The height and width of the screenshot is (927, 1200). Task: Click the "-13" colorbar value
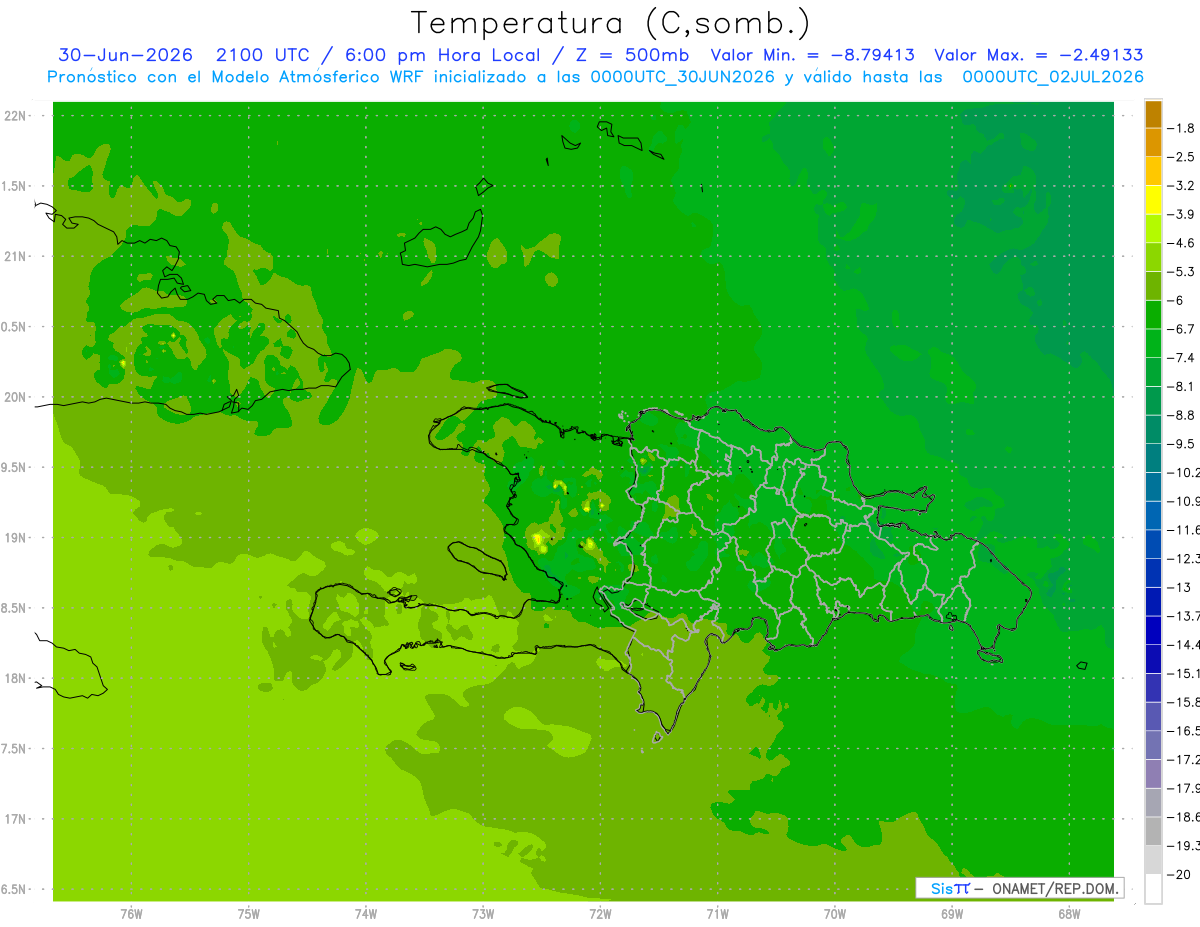(x=1179, y=587)
